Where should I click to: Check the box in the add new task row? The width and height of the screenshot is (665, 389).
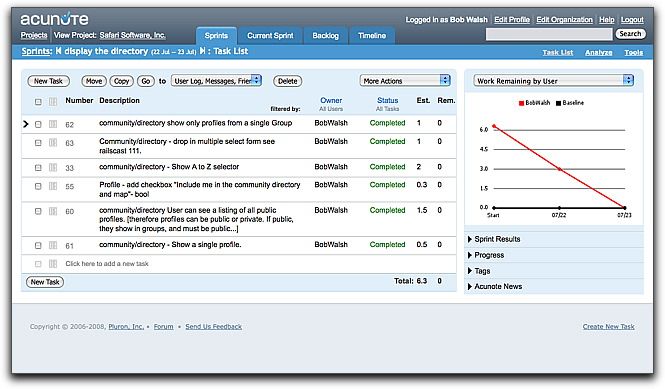pos(38,264)
